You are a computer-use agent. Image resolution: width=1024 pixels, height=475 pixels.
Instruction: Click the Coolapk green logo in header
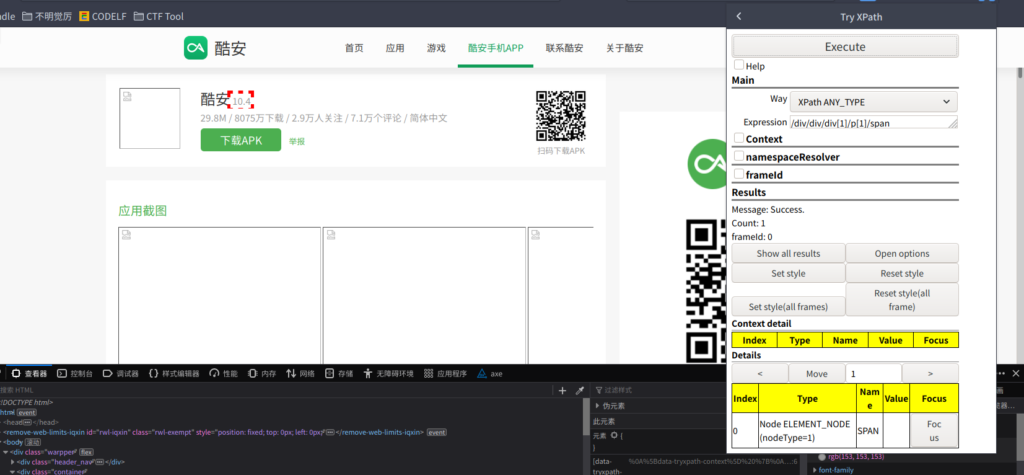[195, 48]
